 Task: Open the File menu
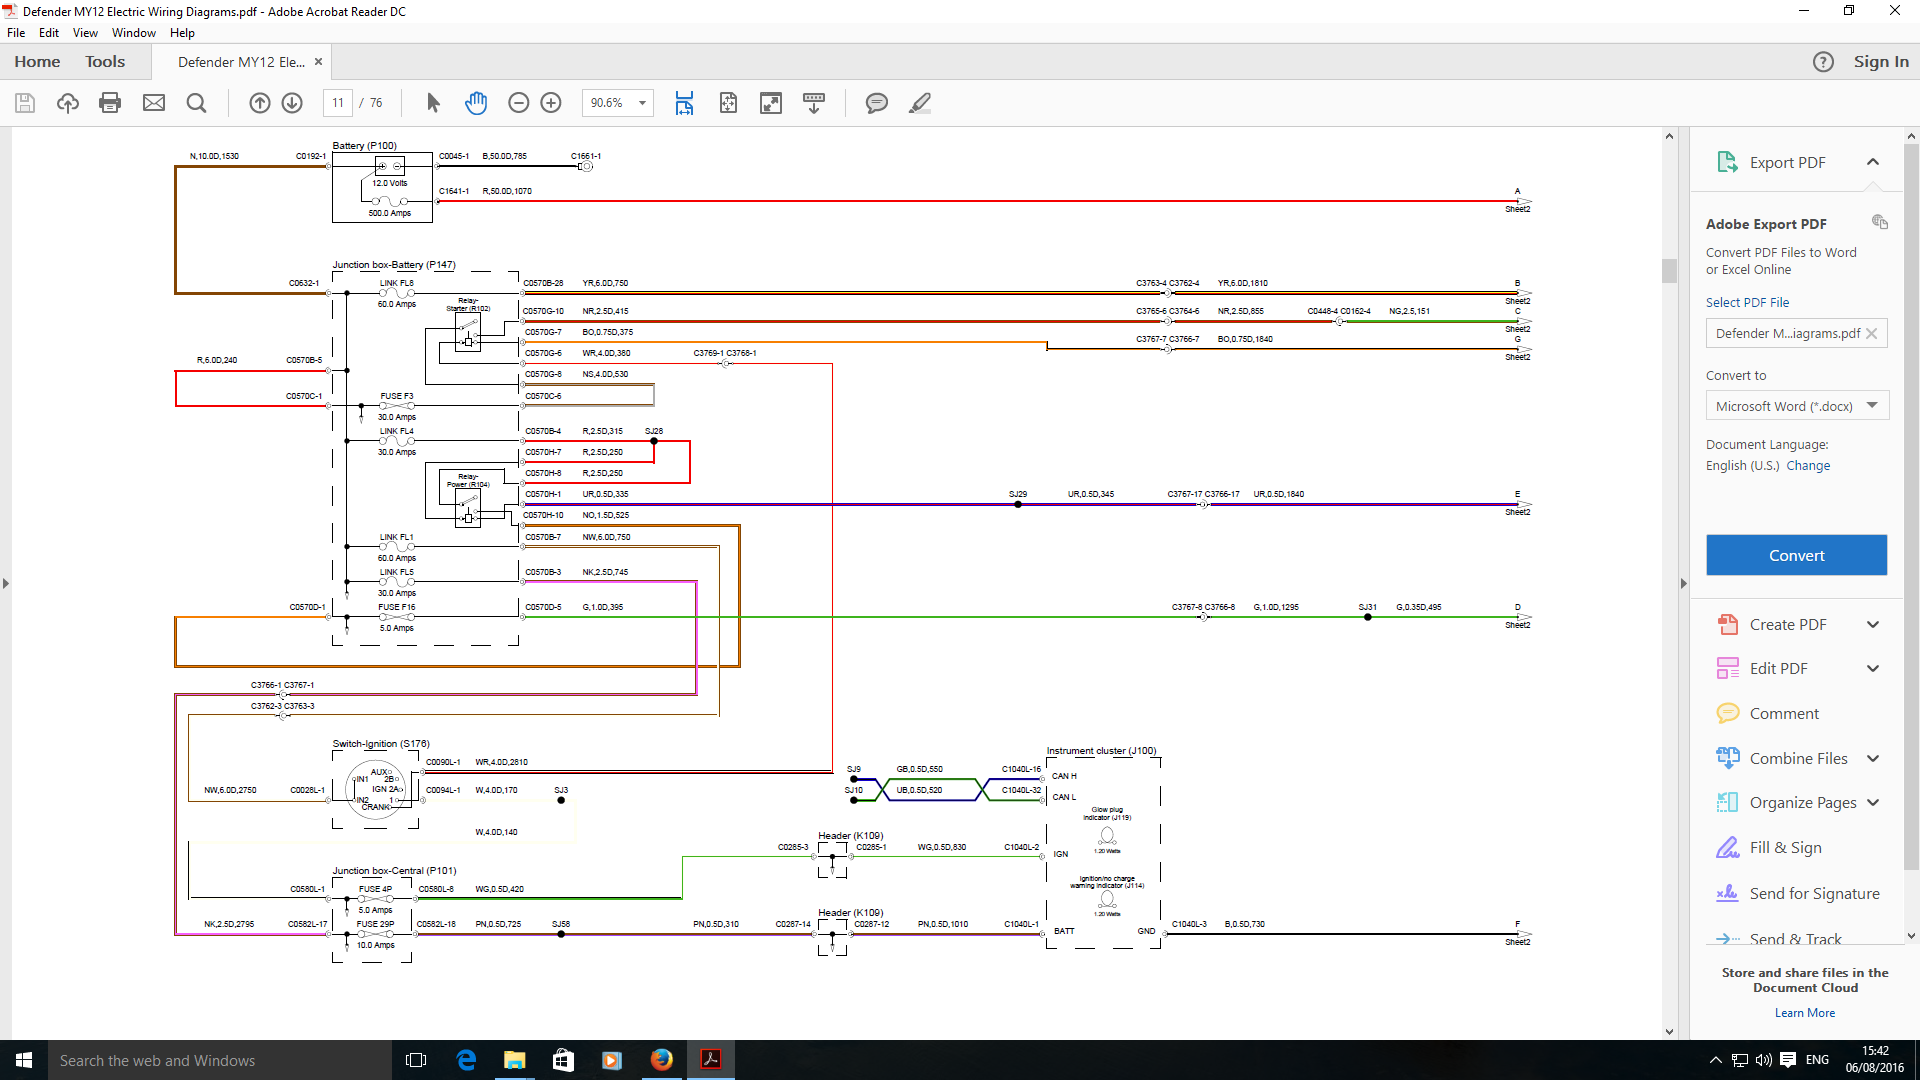[x=16, y=33]
